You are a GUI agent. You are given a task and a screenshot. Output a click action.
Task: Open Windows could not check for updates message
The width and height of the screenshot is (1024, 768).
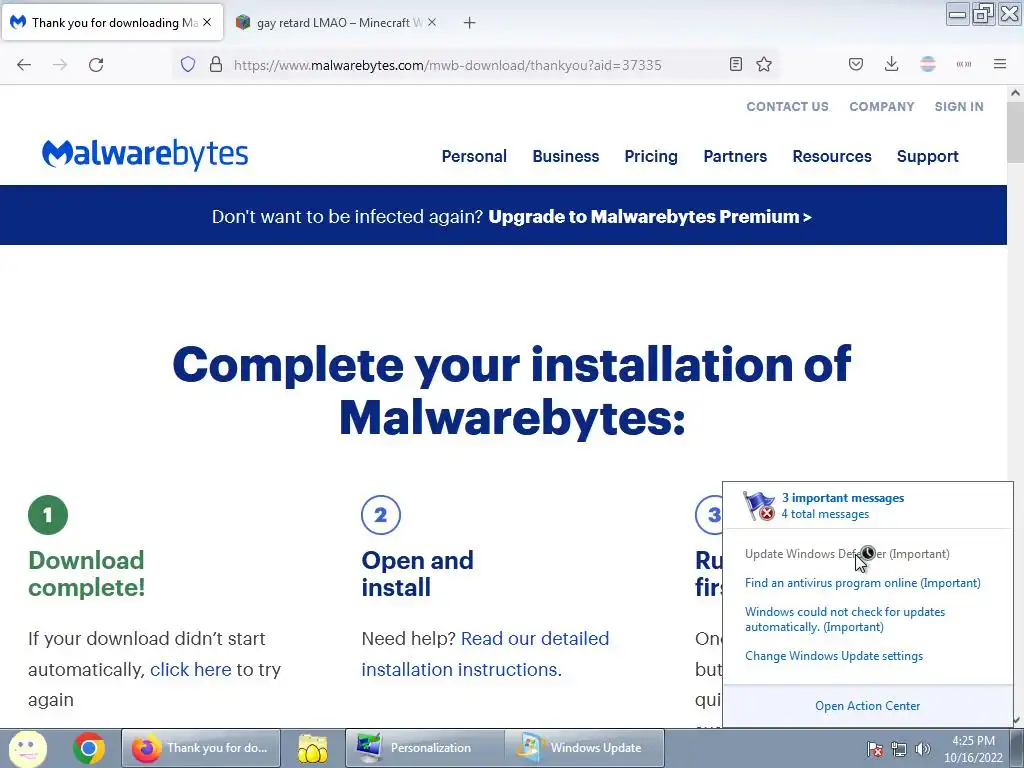(x=845, y=619)
